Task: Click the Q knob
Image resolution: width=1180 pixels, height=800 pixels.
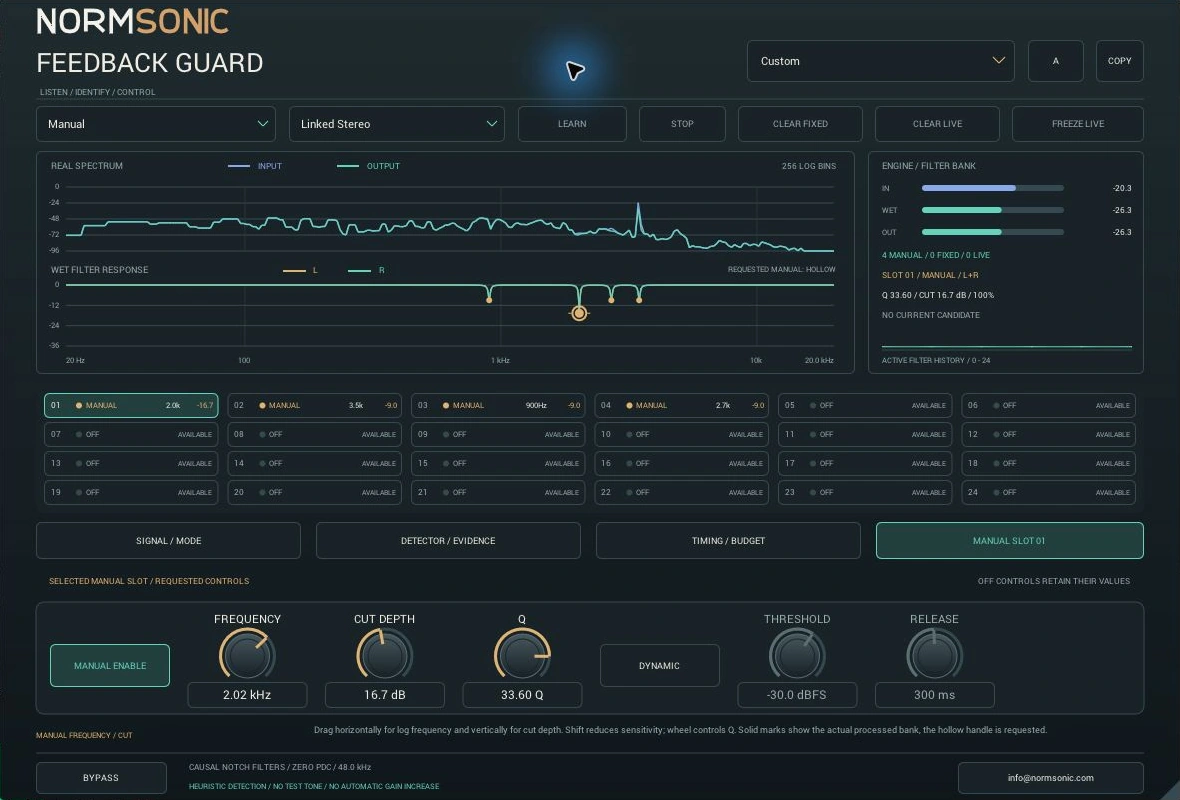Action: (x=522, y=654)
